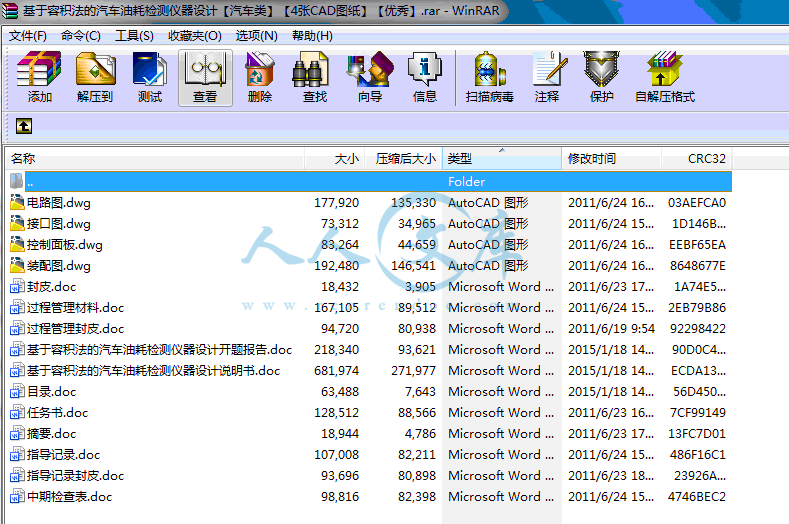Screen dimensions: 789x524
Task: Sort by Modified time (修改时间) header
Action: (x=611, y=159)
